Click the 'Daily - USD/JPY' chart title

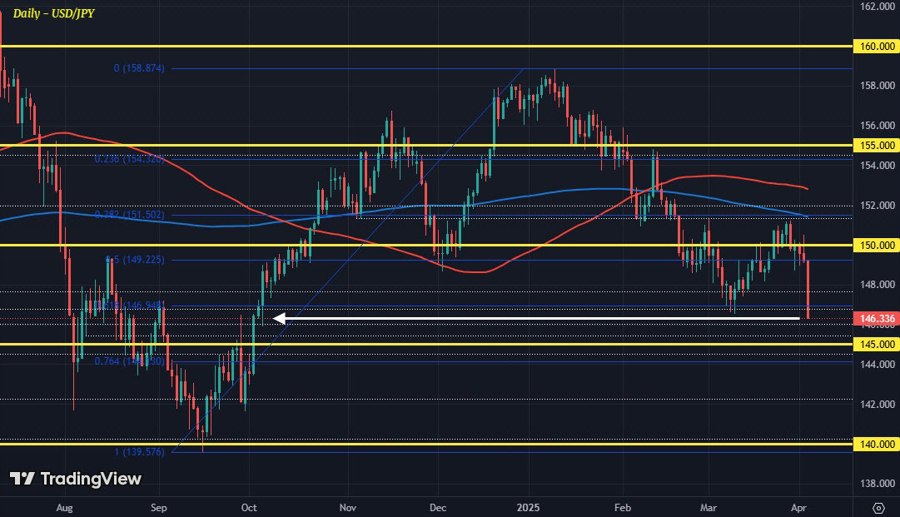pos(53,13)
